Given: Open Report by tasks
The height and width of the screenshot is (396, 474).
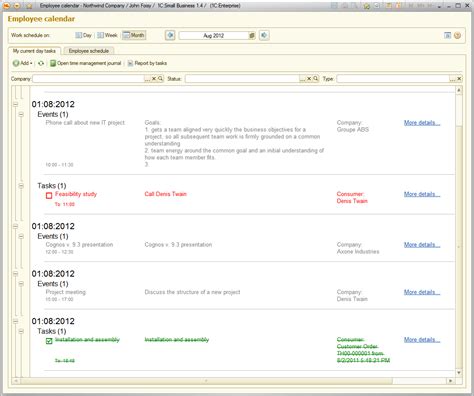Looking at the screenshot, I should 147,63.
